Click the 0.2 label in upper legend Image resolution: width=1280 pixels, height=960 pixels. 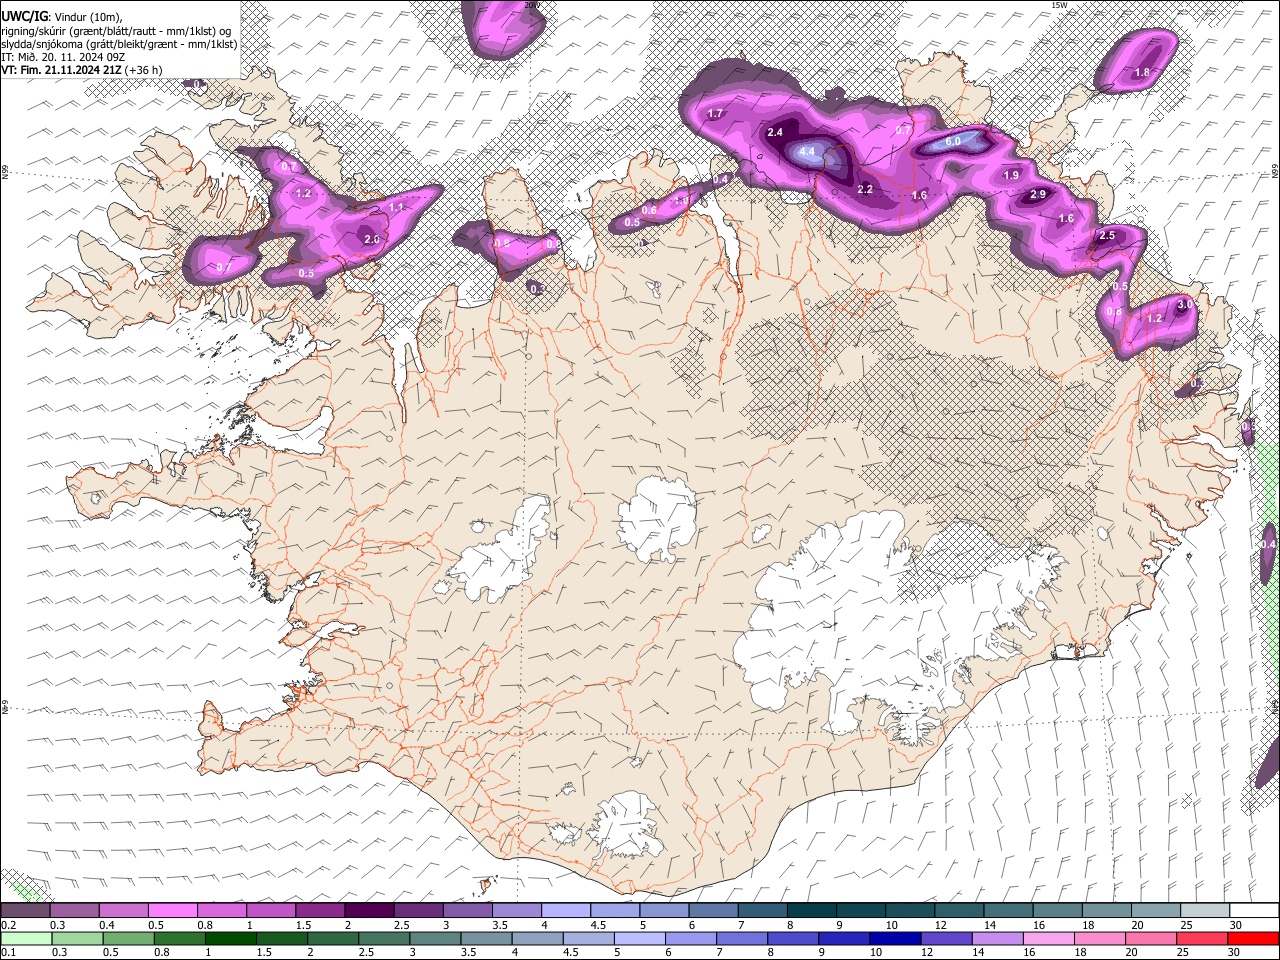coord(8,925)
